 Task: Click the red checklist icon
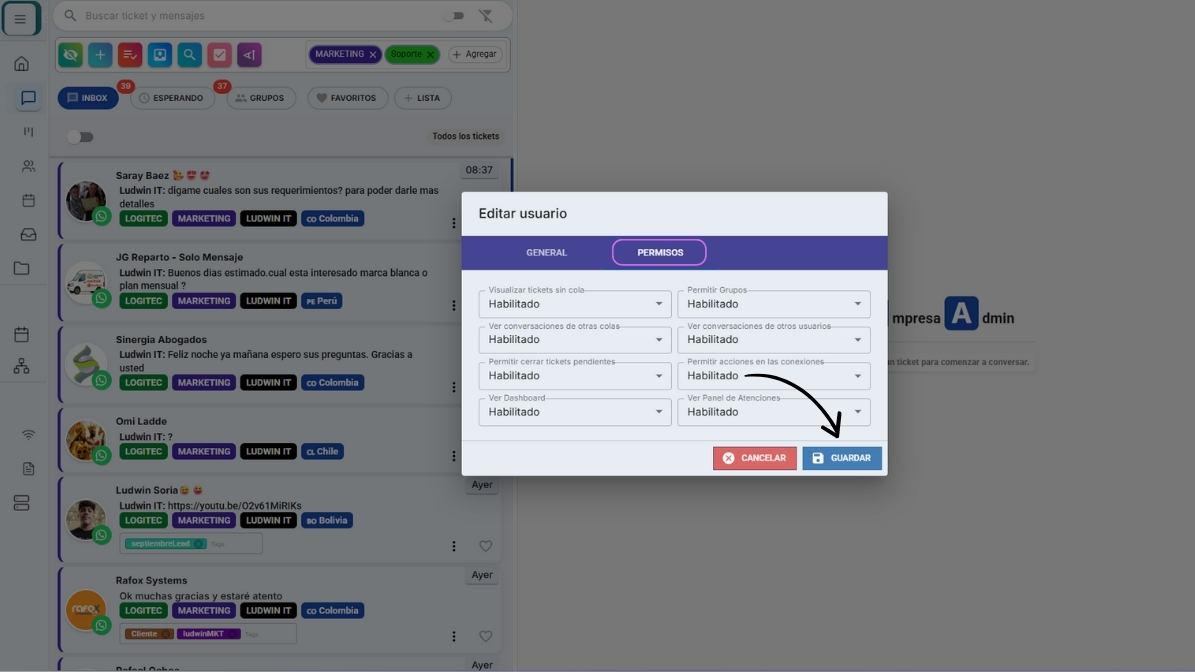pos(129,55)
